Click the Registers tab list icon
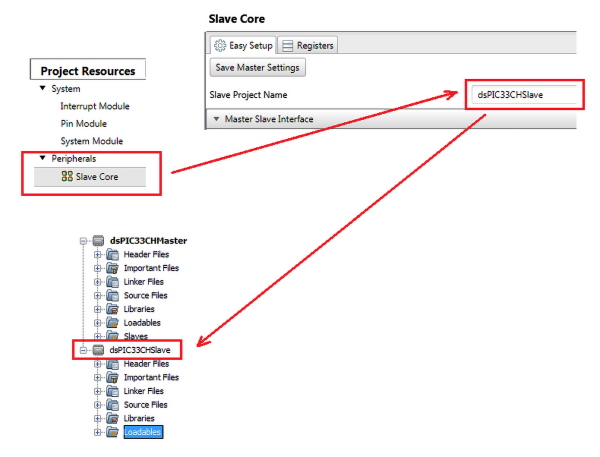 pyautogui.click(x=288, y=45)
